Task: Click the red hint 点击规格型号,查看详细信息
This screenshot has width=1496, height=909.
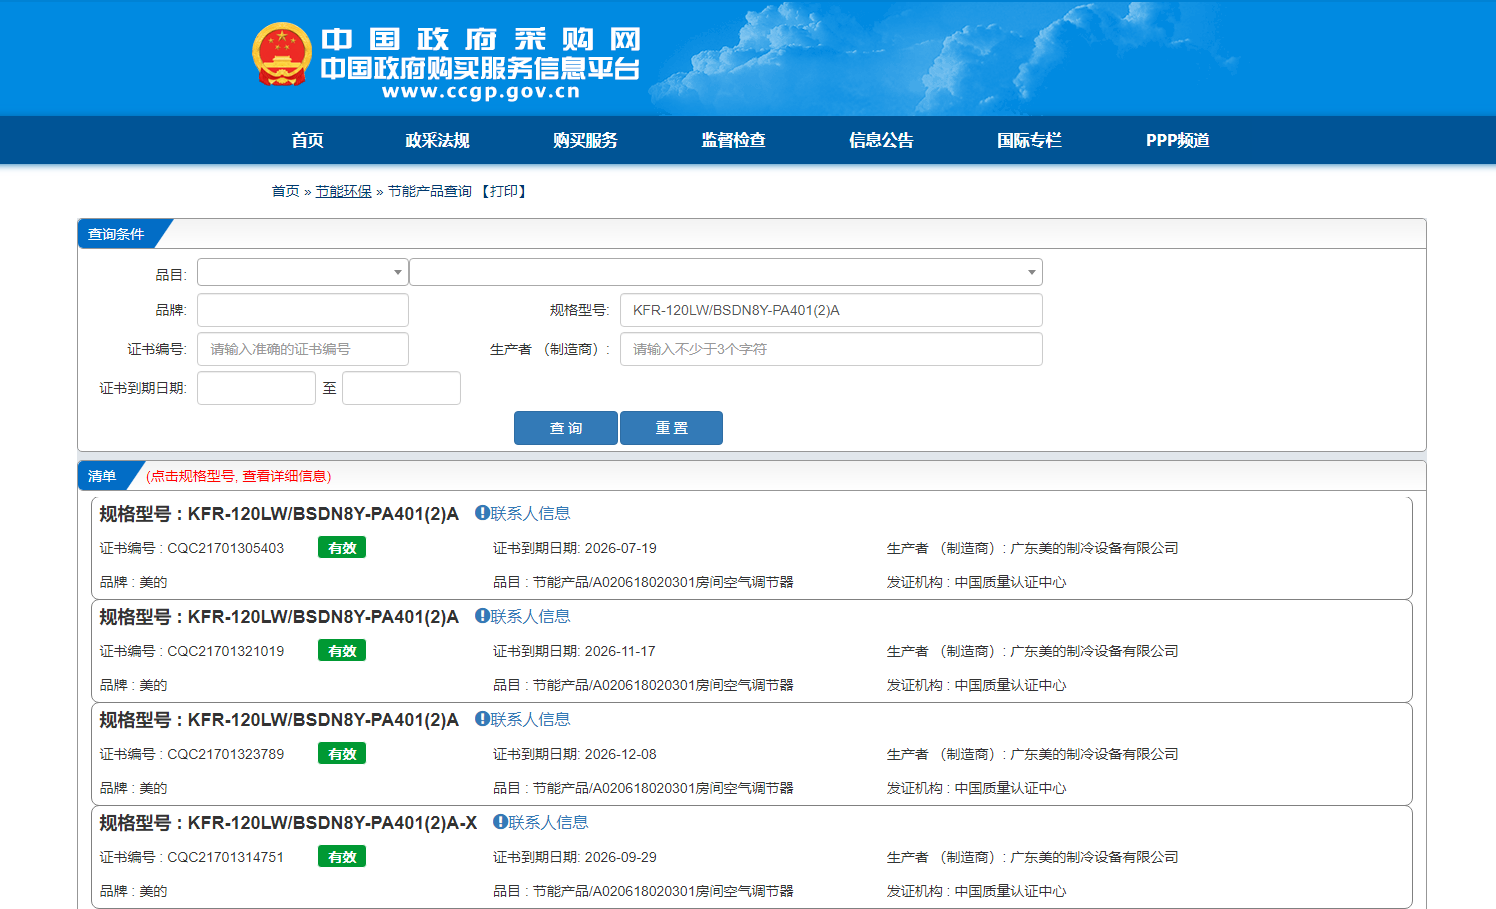Action: (239, 476)
